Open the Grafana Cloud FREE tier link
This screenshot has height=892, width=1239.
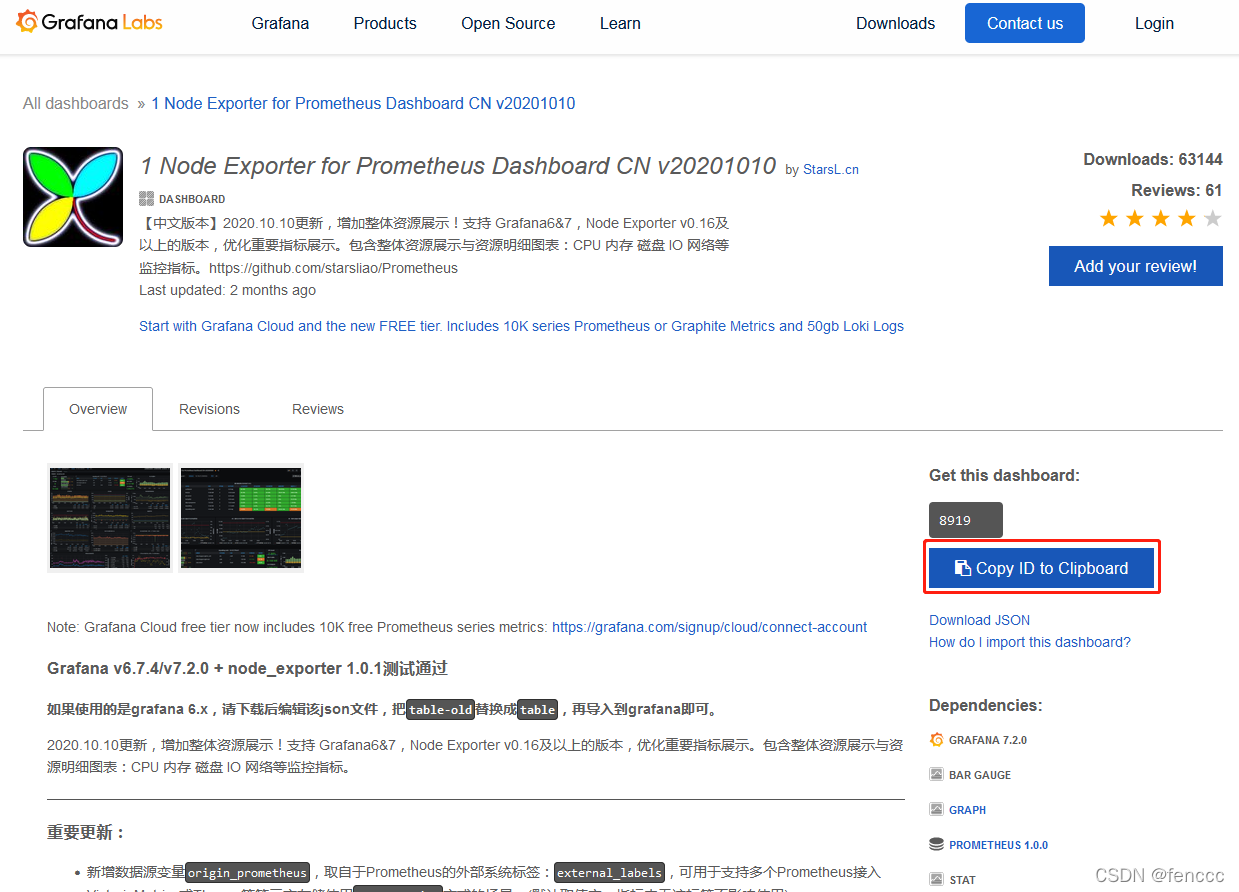point(521,326)
